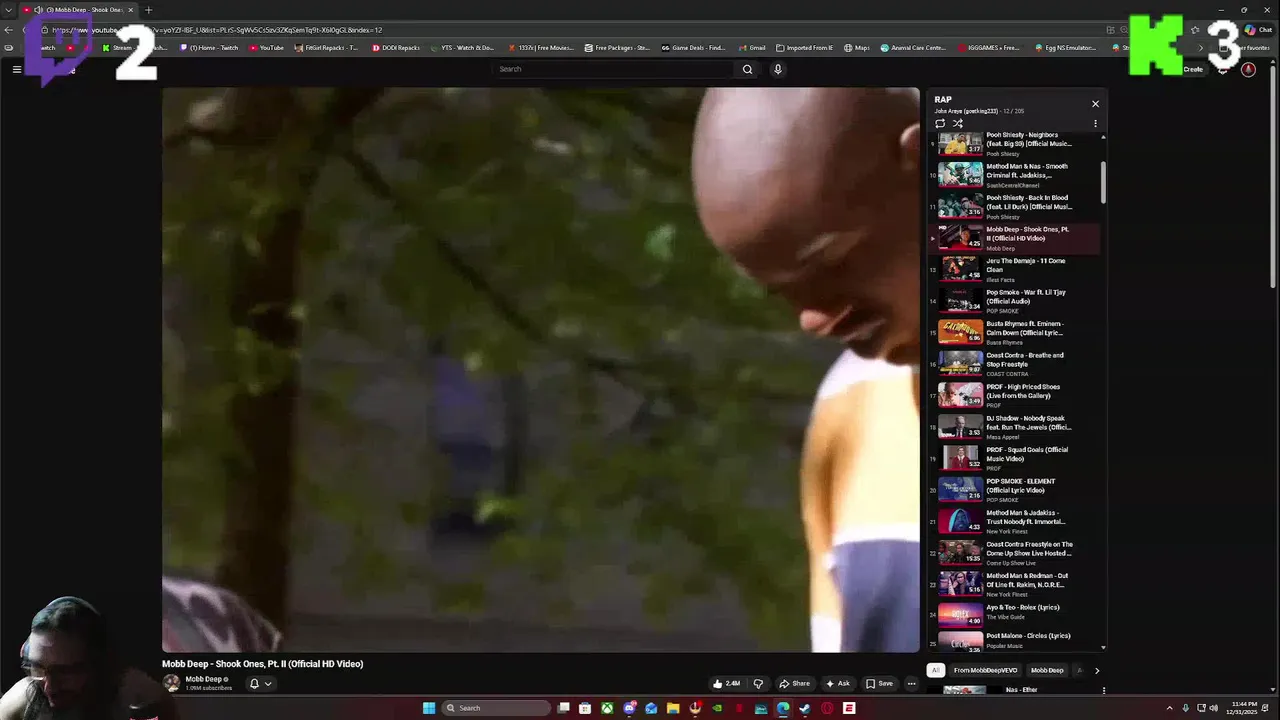Screen dimensions: 1280x720
Task: Open the Gmail bookmark
Action: tap(752, 47)
